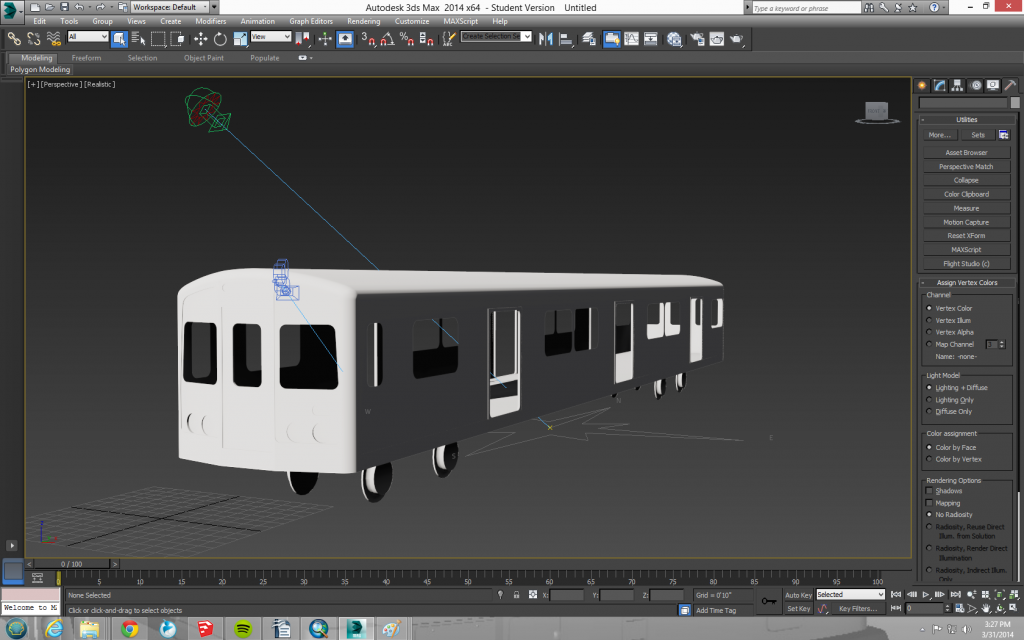Click the Asset Browser button

[967, 152]
